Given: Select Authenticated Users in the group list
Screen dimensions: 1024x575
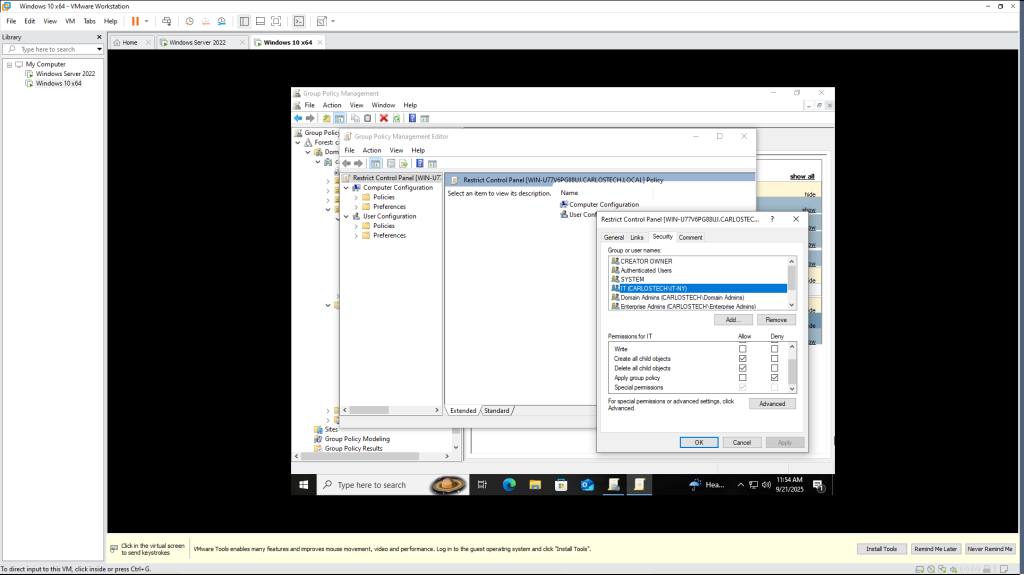Looking at the screenshot, I should click(x=646, y=270).
